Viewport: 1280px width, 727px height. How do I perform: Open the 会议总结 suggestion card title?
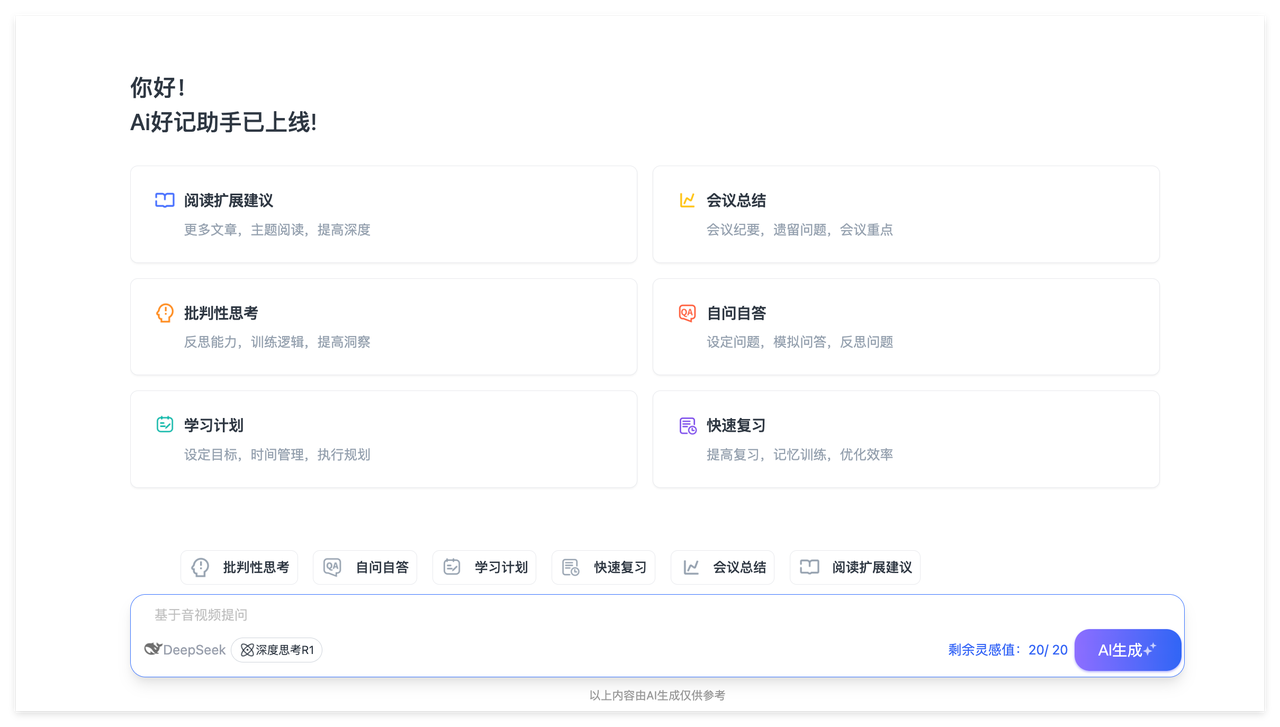point(736,200)
